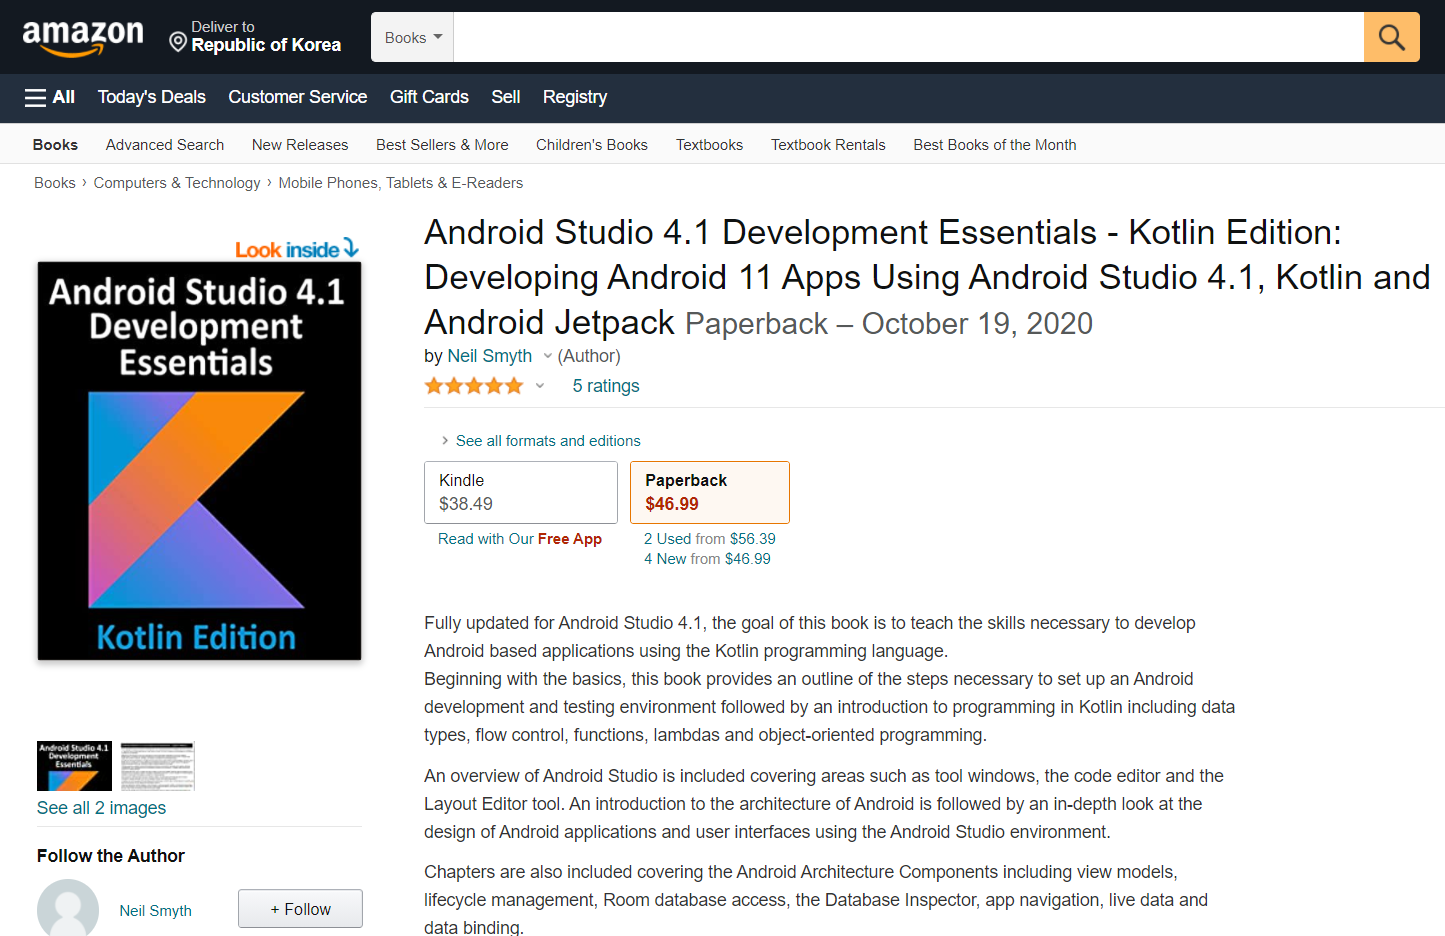Click Deliver to Republic of Korea
The height and width of the screenshot is (936, 1445).
coord(256,37)
